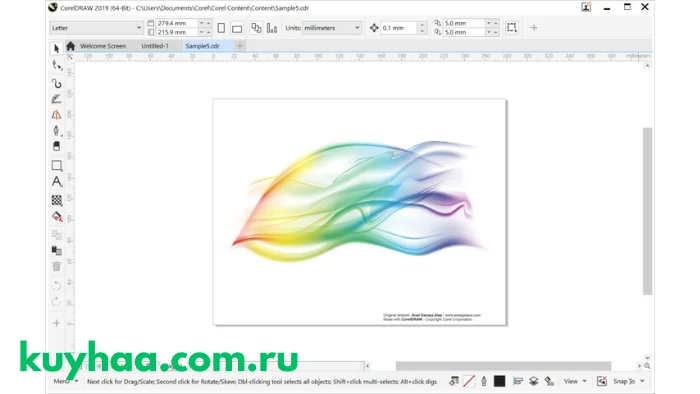Image resolution: width=700 pixels, height=394 pixels.
Task: Open the Objects layers icon in status bar
Action: pos(533,381)
